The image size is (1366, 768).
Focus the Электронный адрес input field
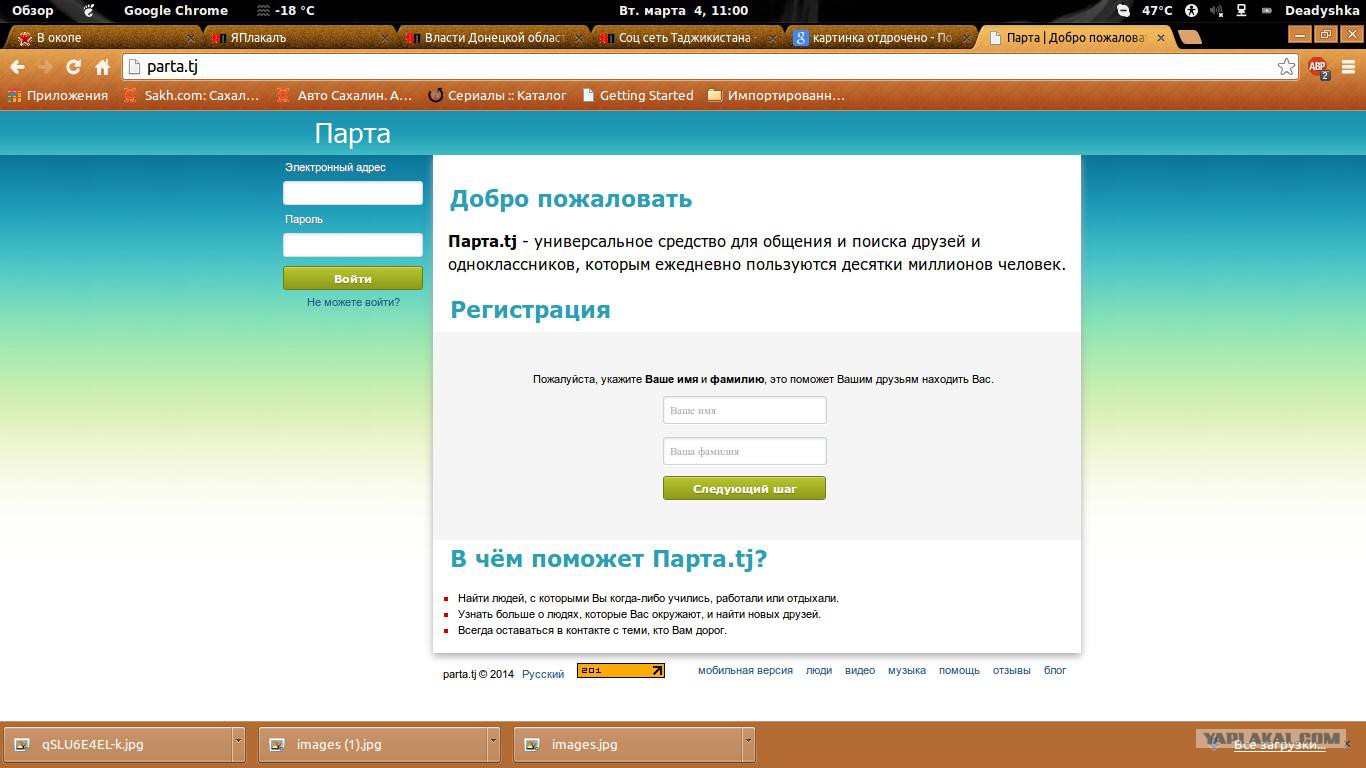pyautogui.click(x=353, y=192)
